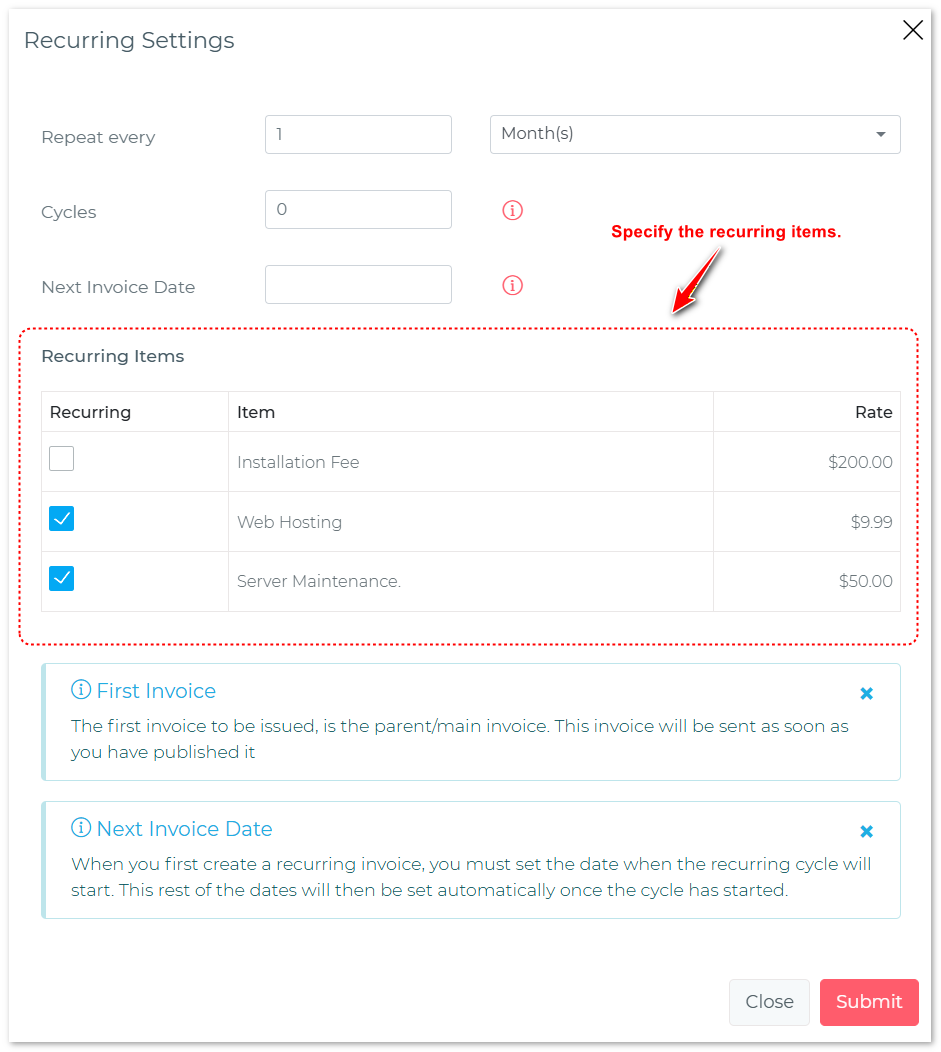
Task: Click the Recurring Items section heading
Action: 111,356
